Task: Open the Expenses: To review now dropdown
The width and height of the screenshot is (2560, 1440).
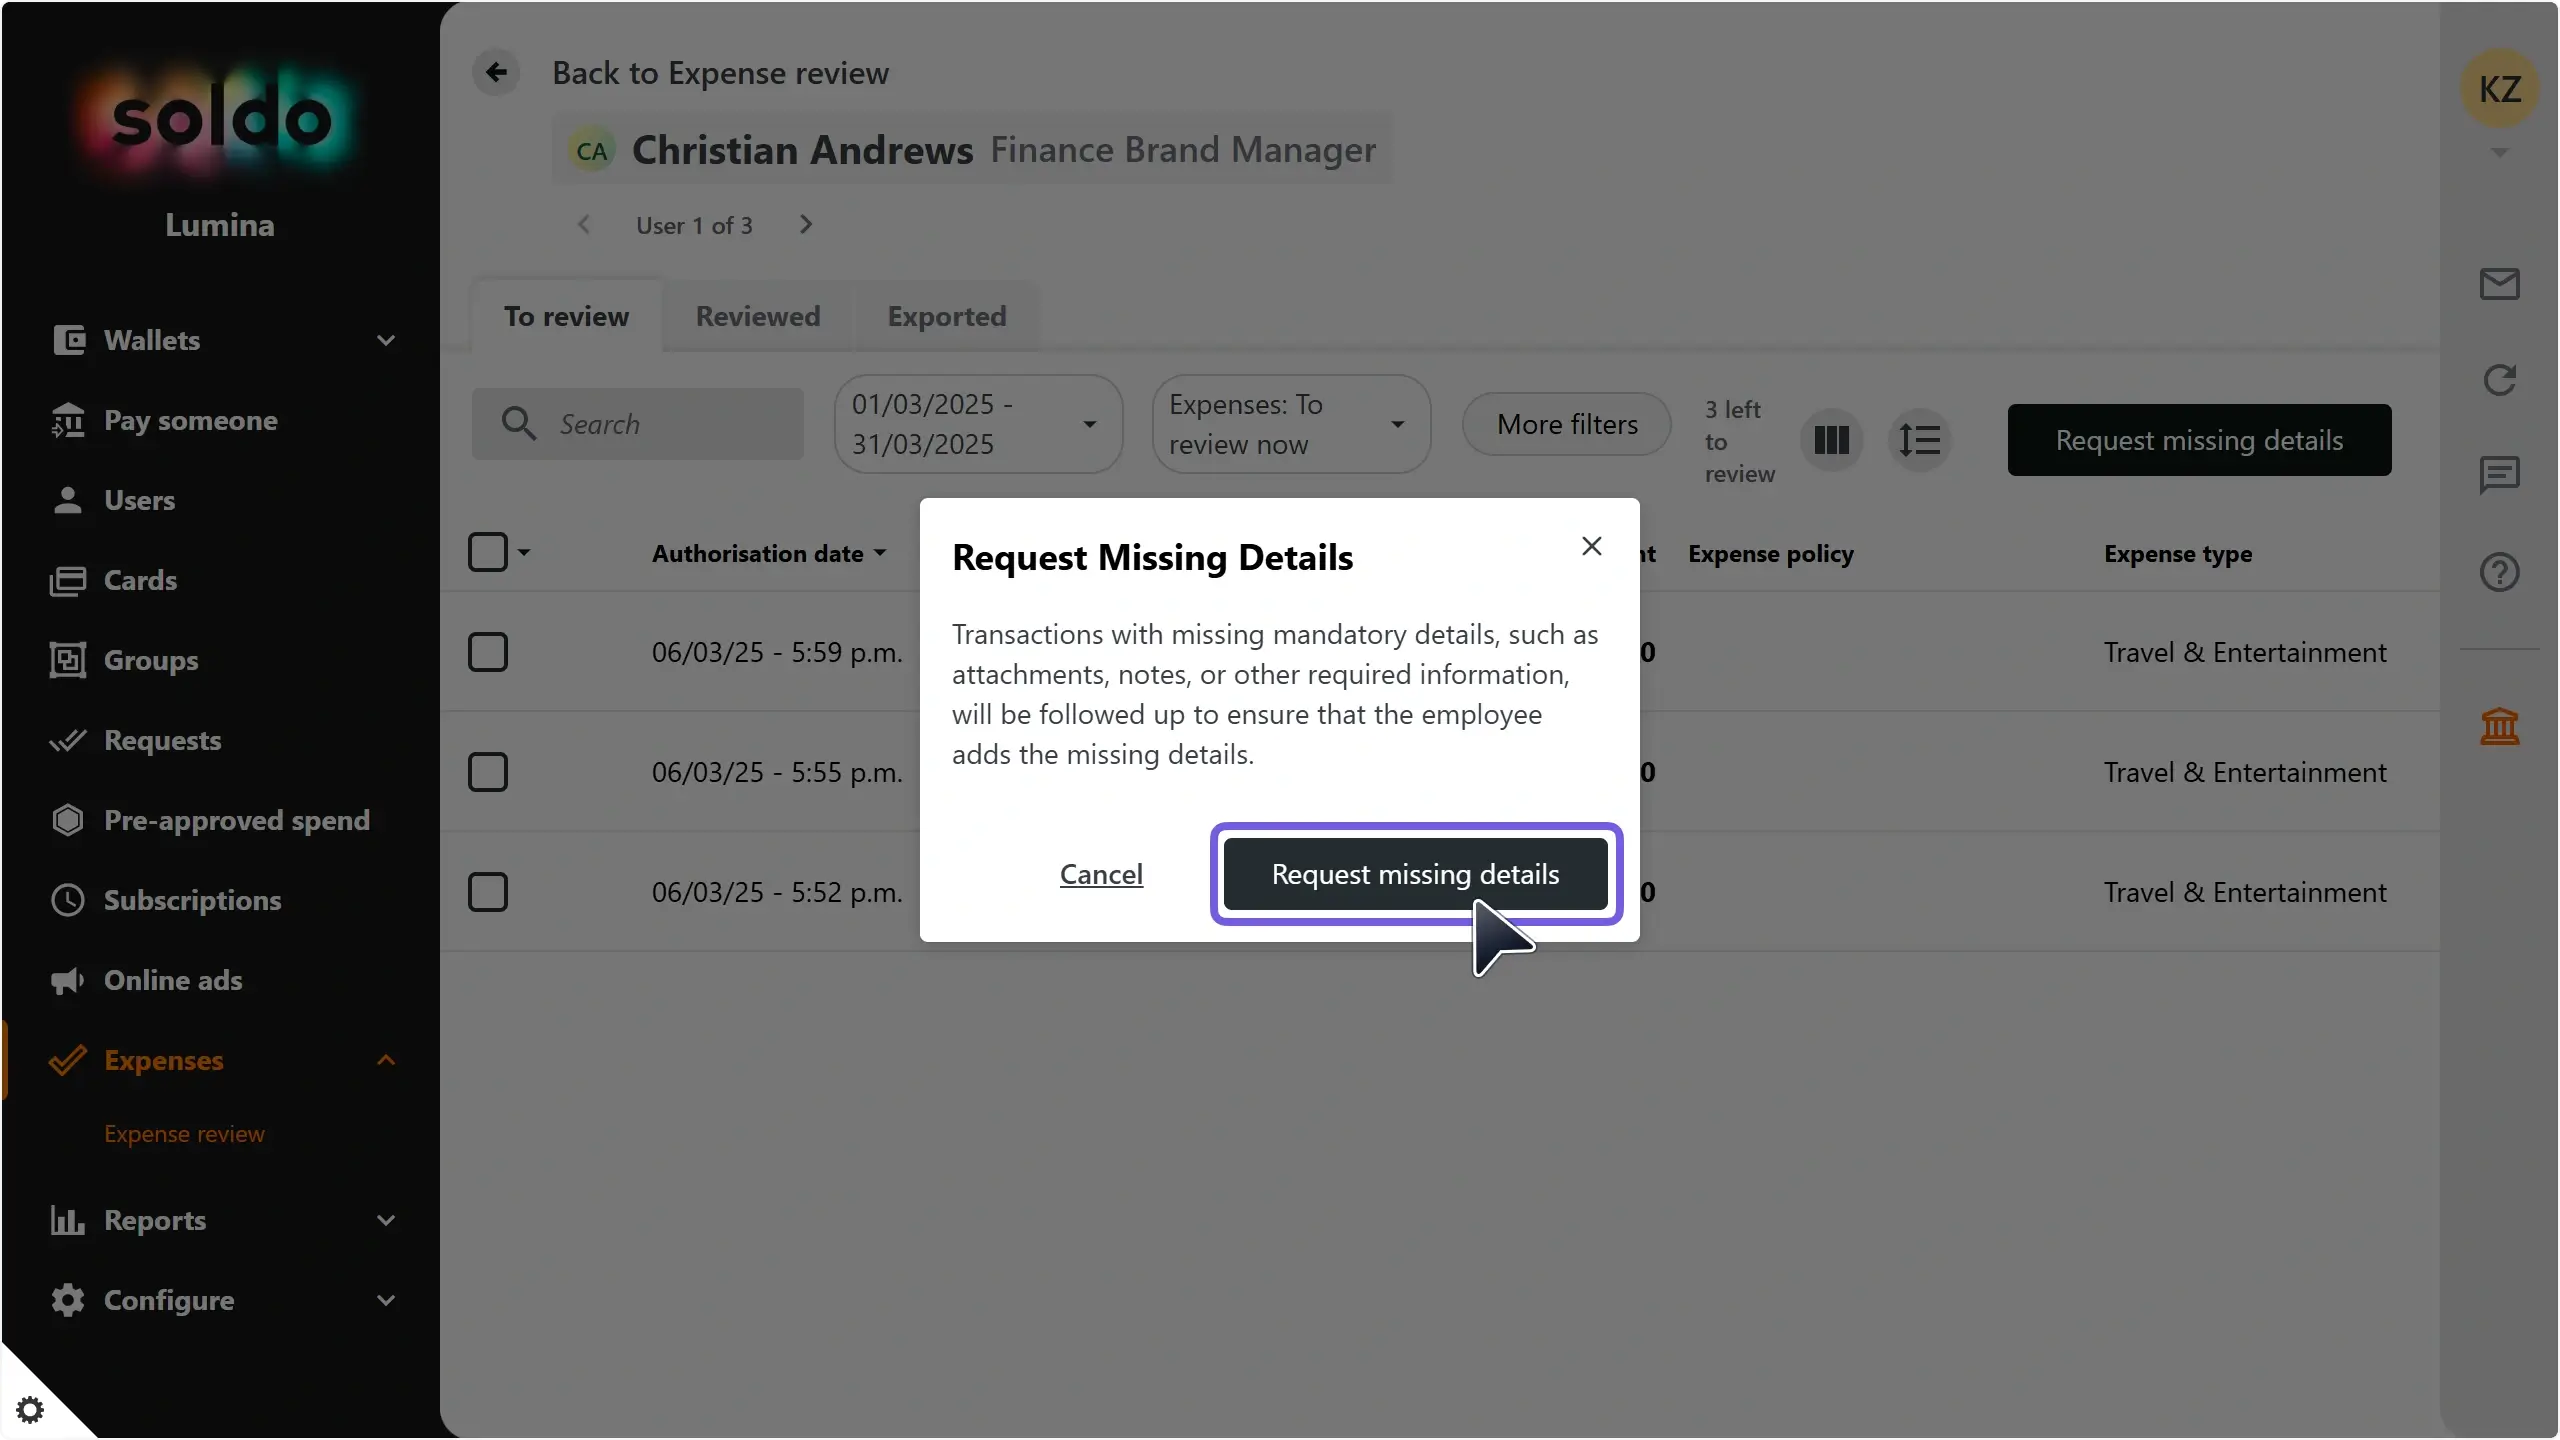Action: 1291,424
